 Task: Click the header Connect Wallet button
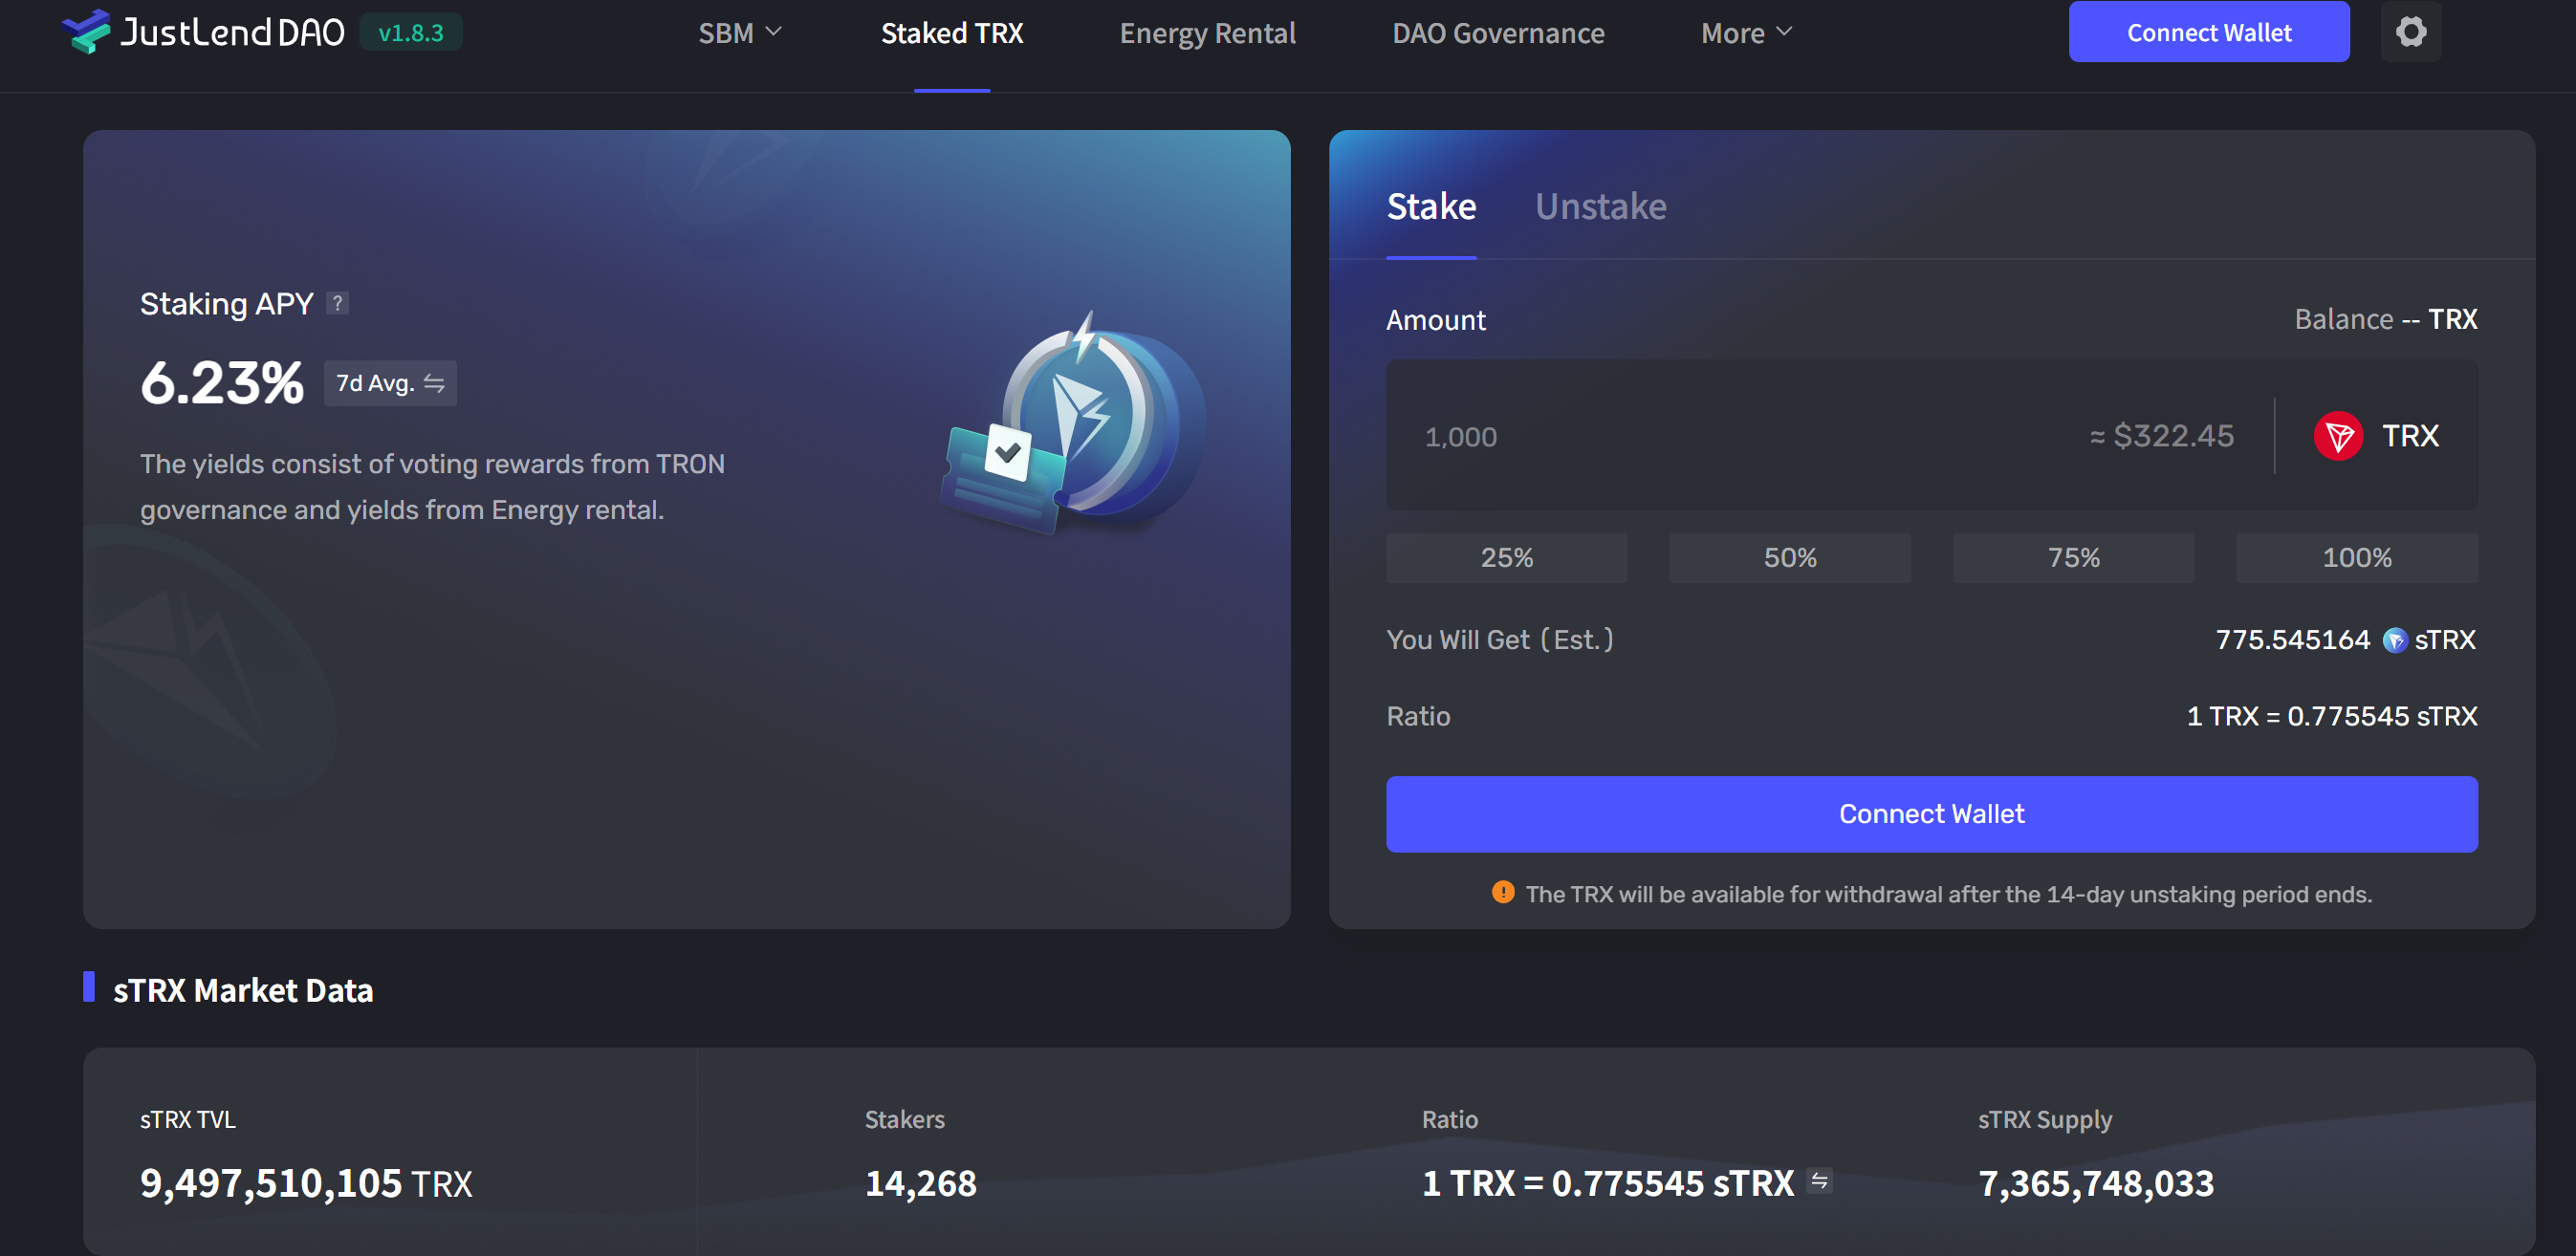(2208, 32)
